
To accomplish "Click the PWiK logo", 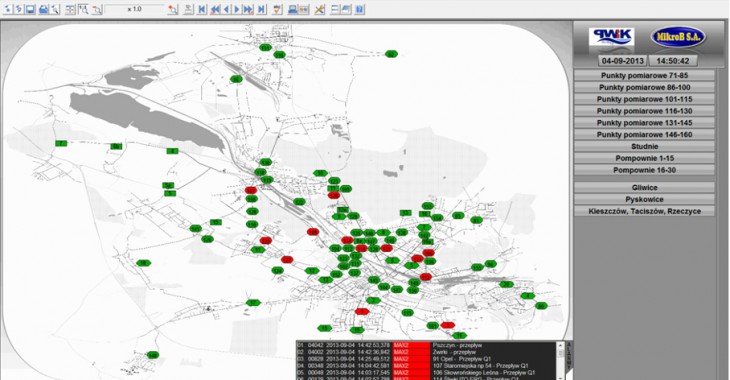I will coord(611,37).
